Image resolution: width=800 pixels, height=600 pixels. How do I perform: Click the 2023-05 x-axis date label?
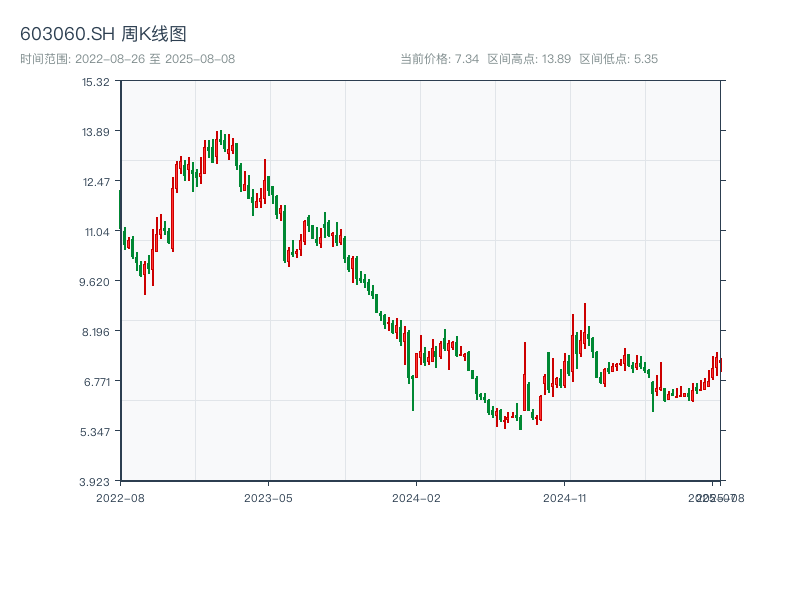click(268, 497)
